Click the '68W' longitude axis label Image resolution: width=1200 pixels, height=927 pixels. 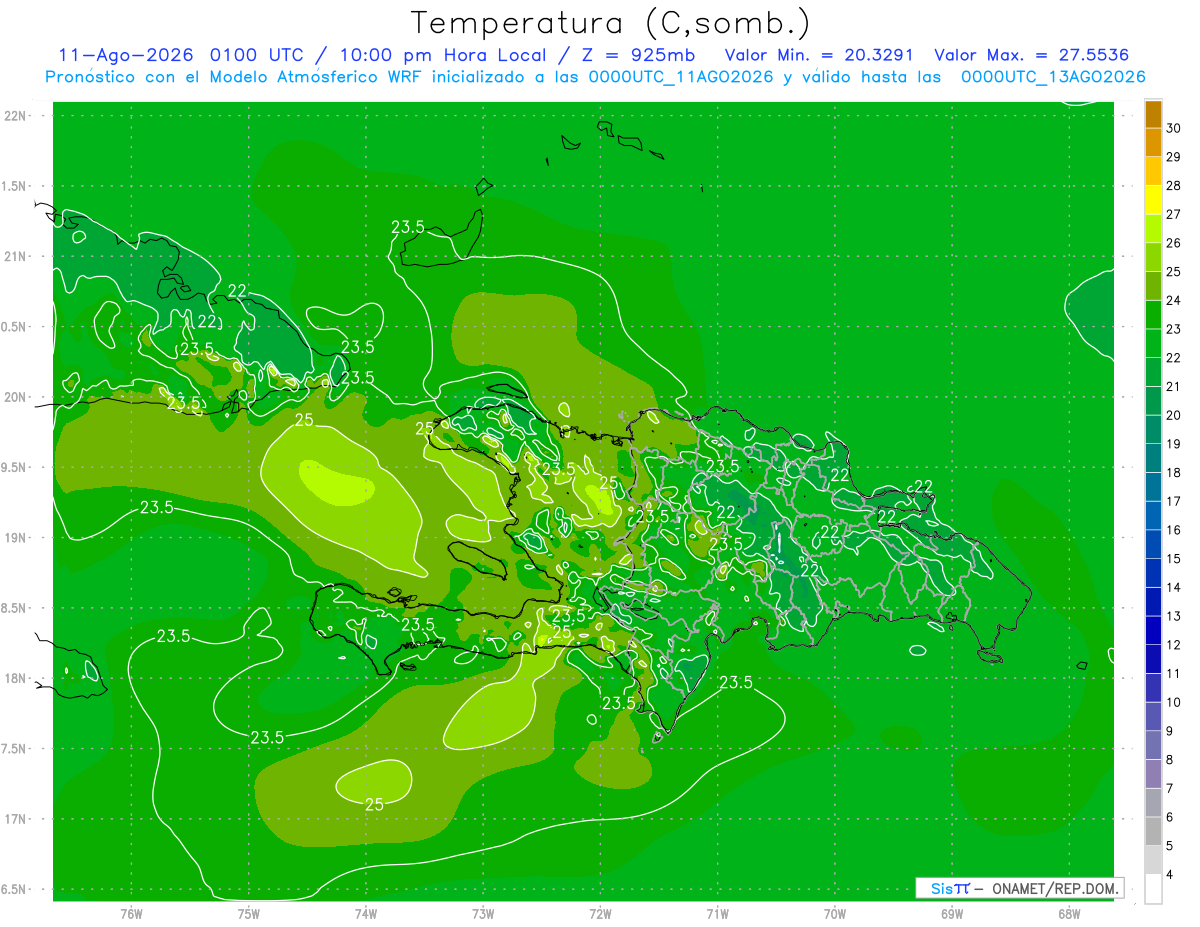[x=1068, y=914]
